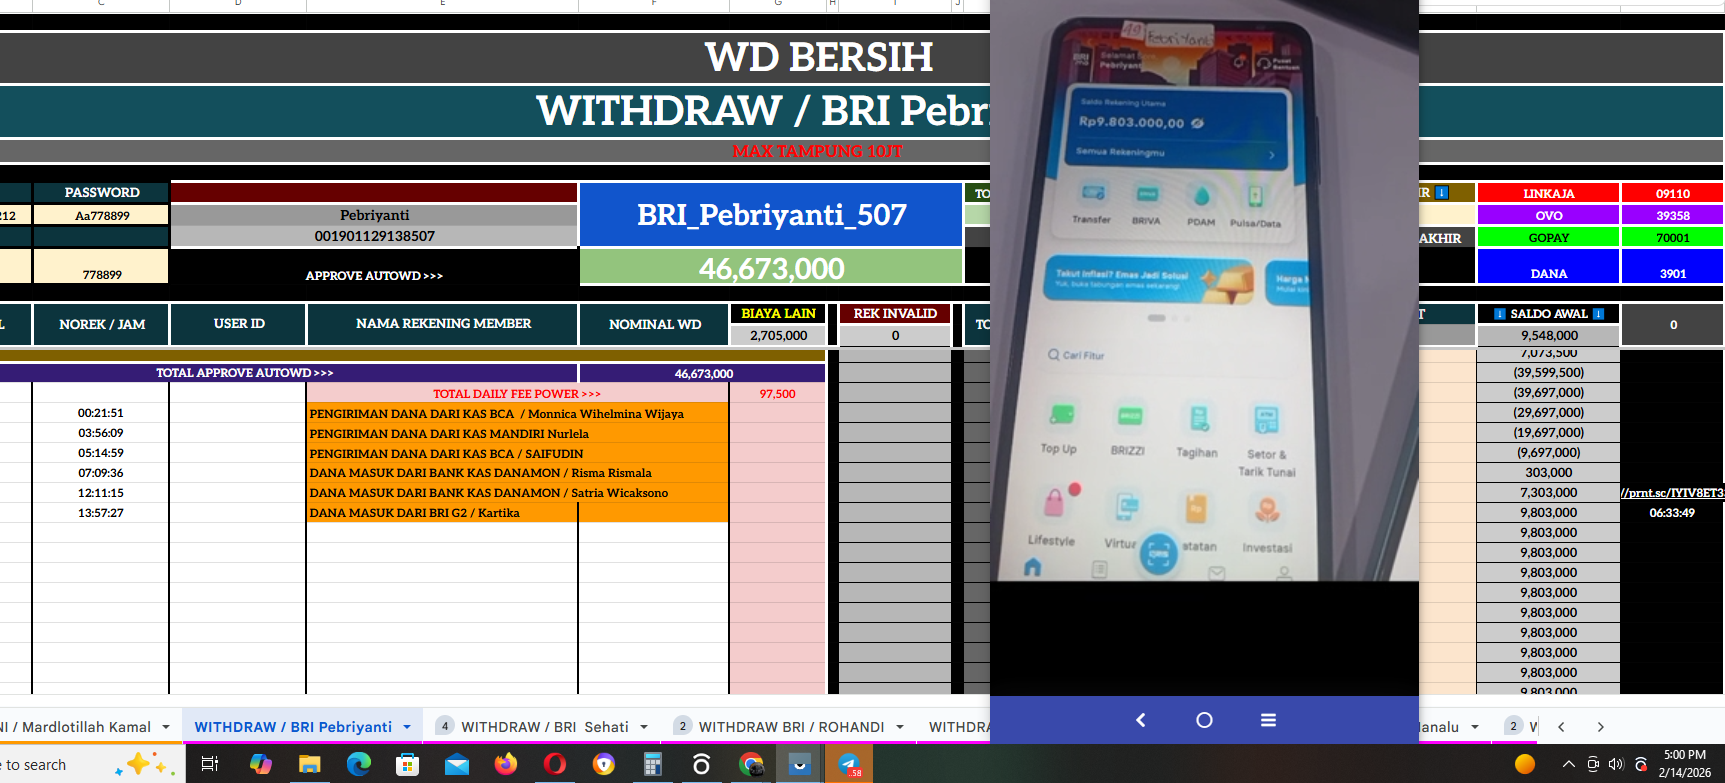Select the TOTAL DAILY FEE POWER value 97,500

[778, 393]
